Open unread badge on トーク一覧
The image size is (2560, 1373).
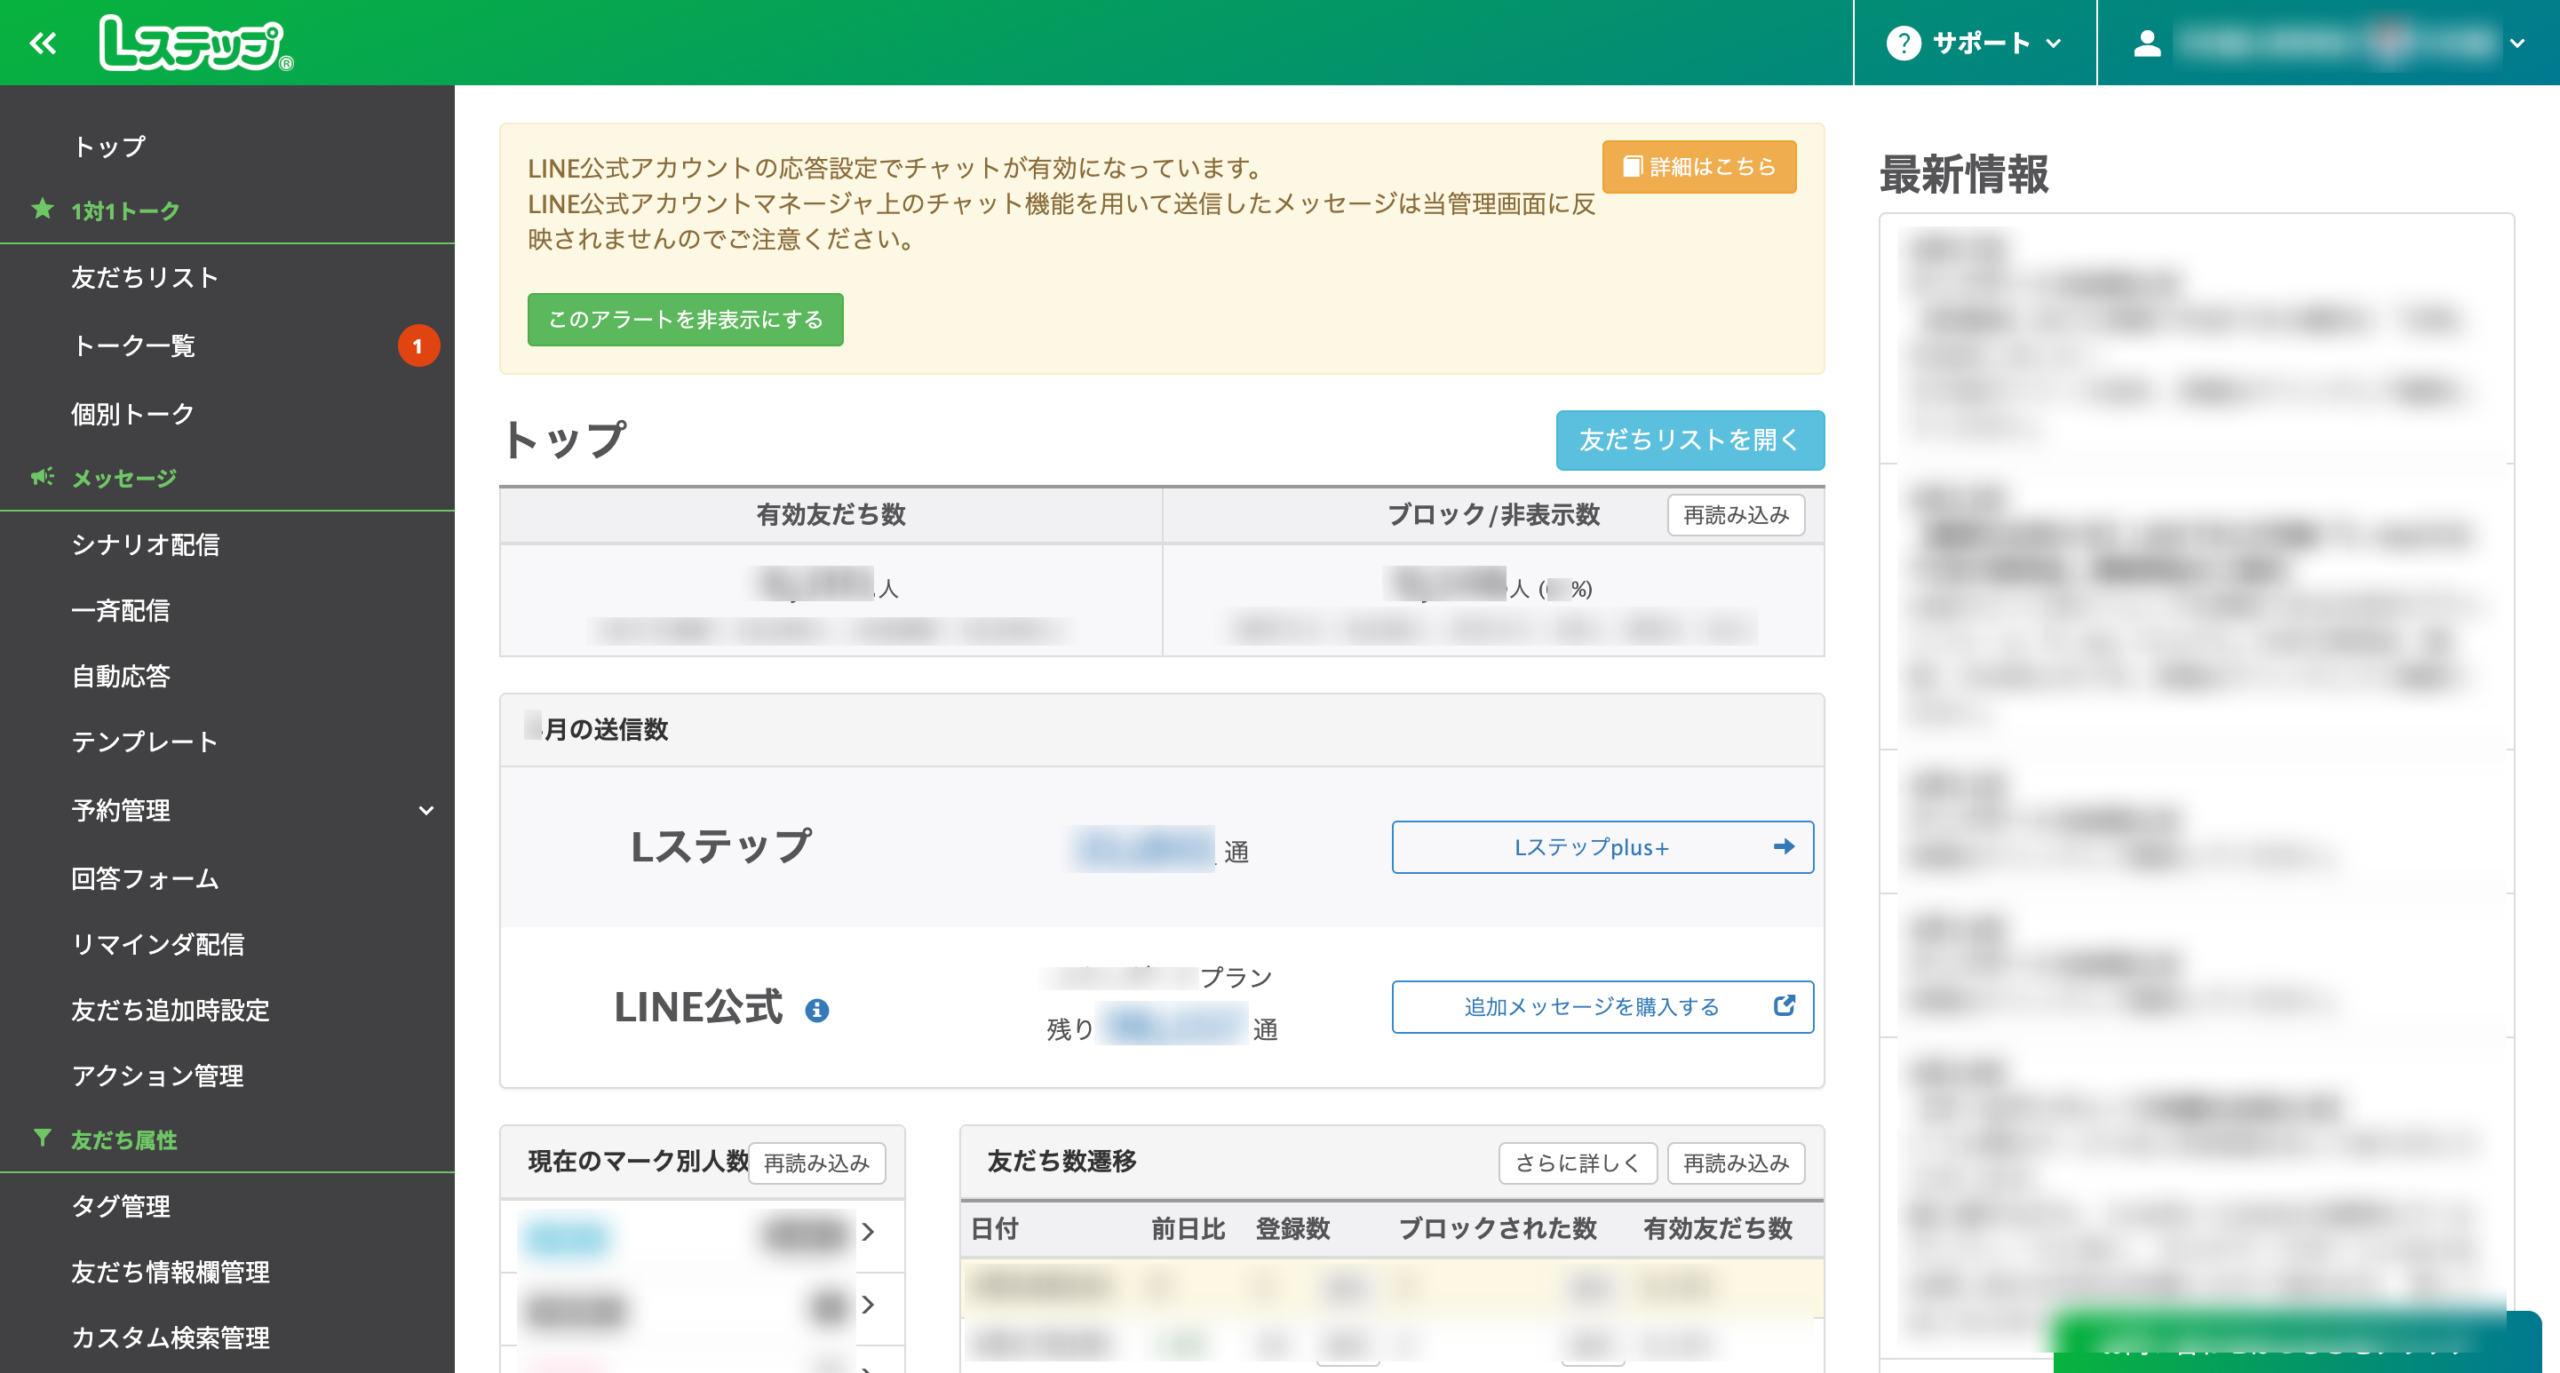418,346
